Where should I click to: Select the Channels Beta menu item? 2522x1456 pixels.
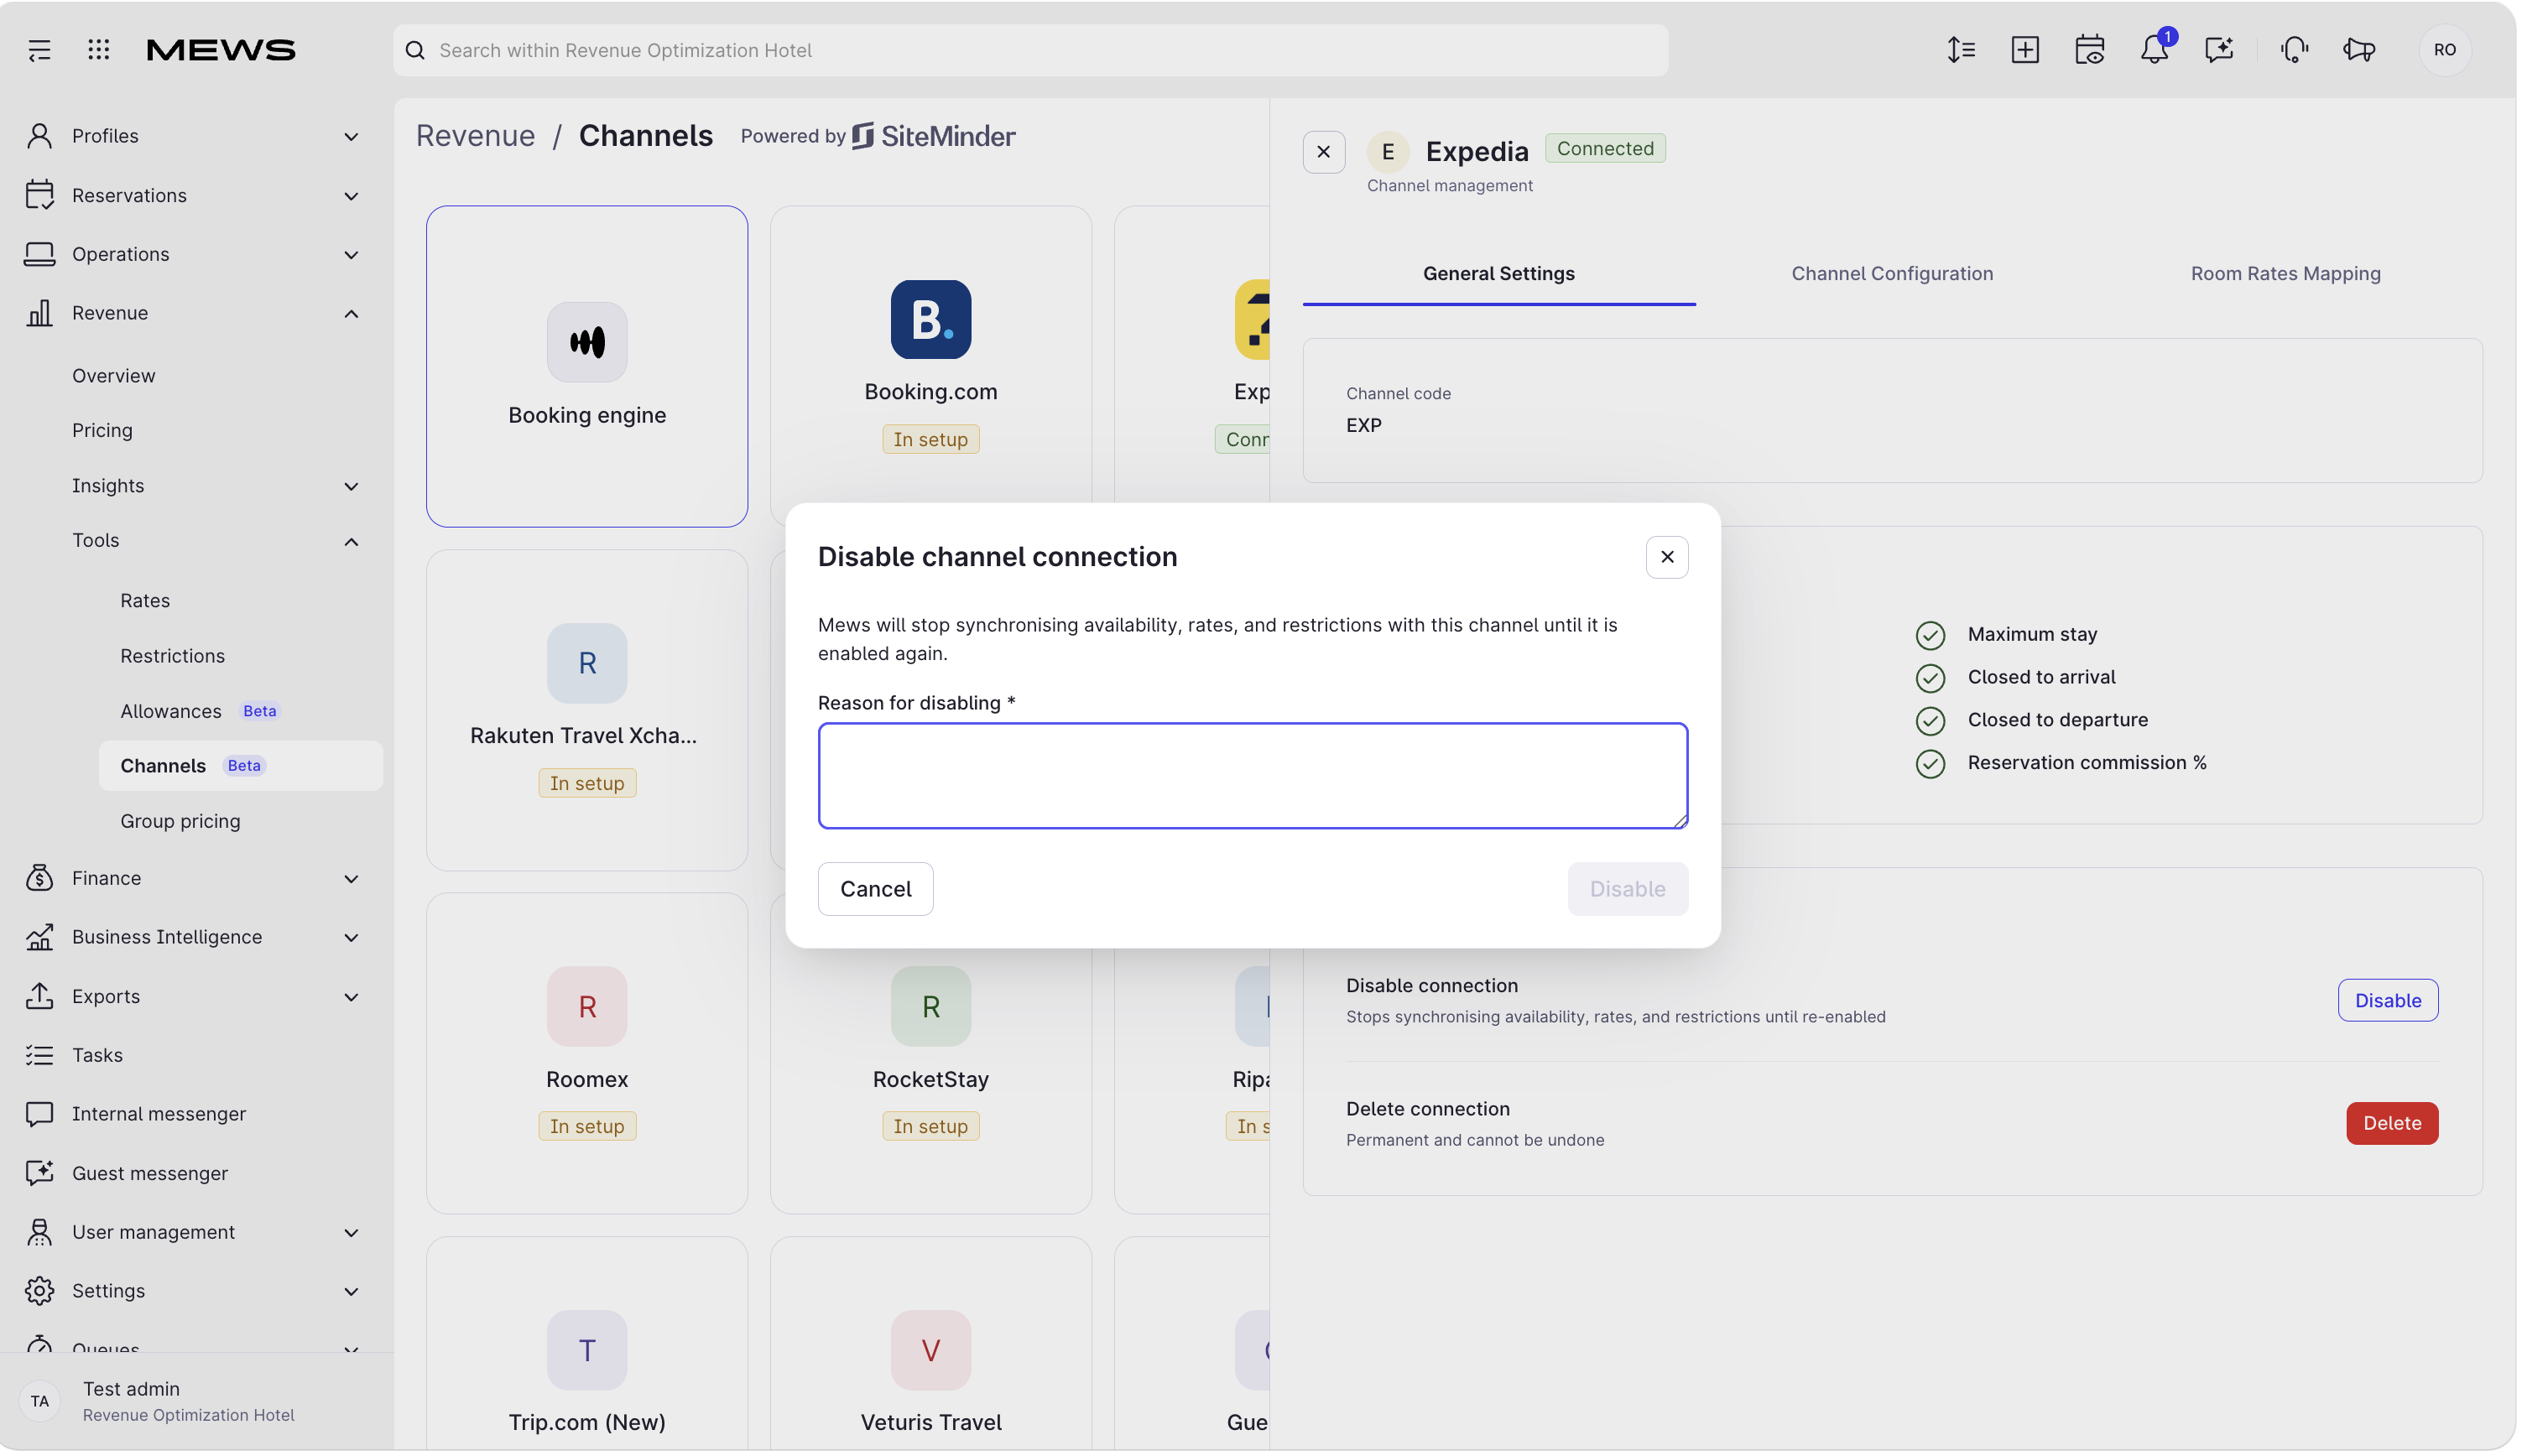point(240,766)
